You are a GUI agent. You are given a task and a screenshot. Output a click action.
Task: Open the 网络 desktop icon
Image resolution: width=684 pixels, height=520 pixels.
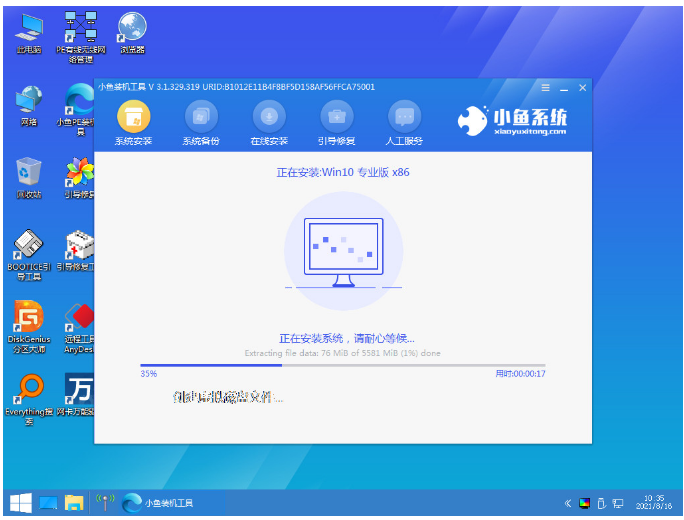(29, 106)
